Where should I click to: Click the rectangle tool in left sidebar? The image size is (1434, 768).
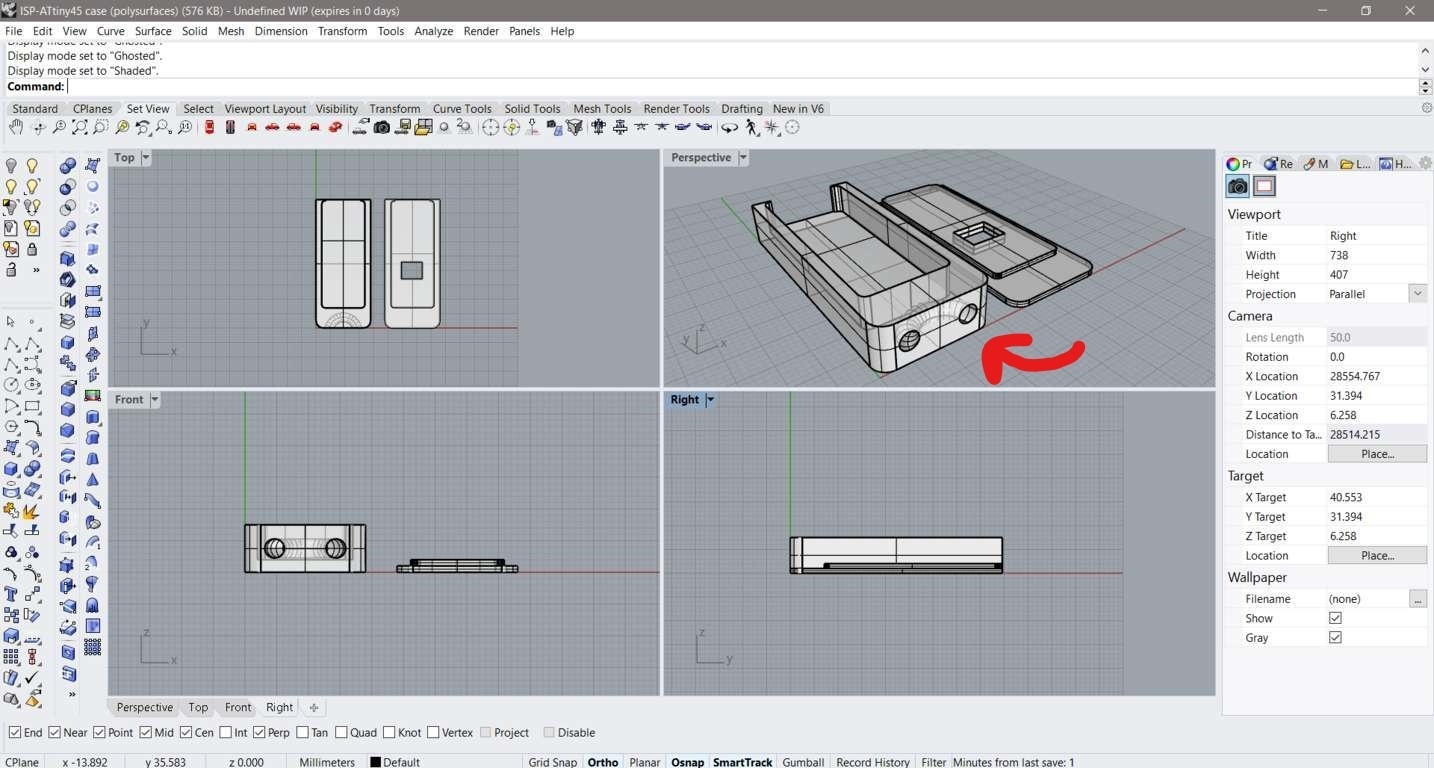click(32, 406)
